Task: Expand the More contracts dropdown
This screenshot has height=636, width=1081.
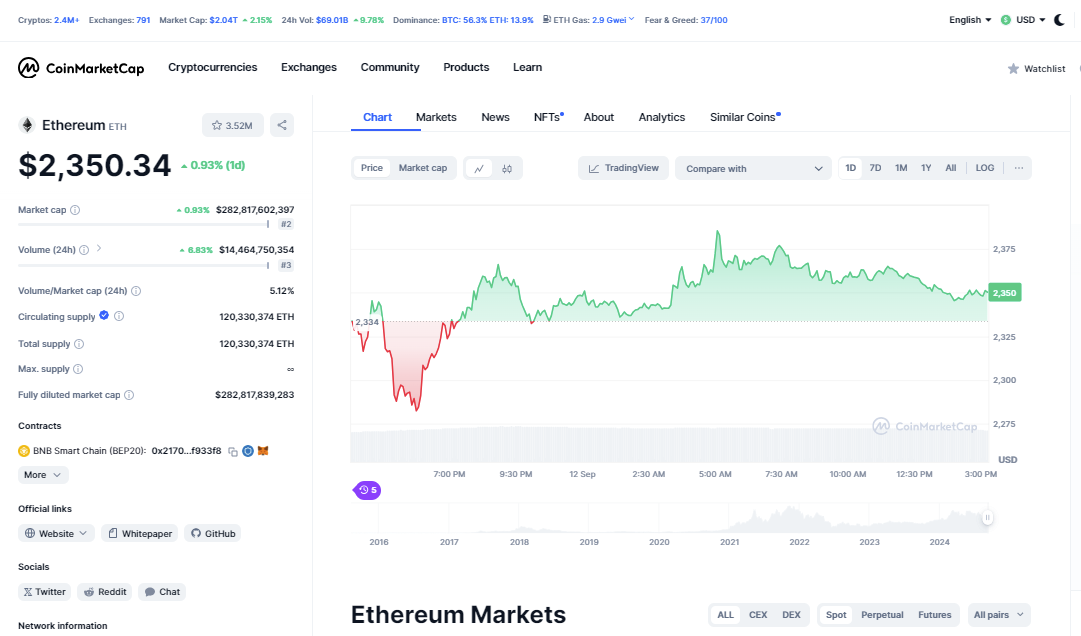Action: (43, 475)
